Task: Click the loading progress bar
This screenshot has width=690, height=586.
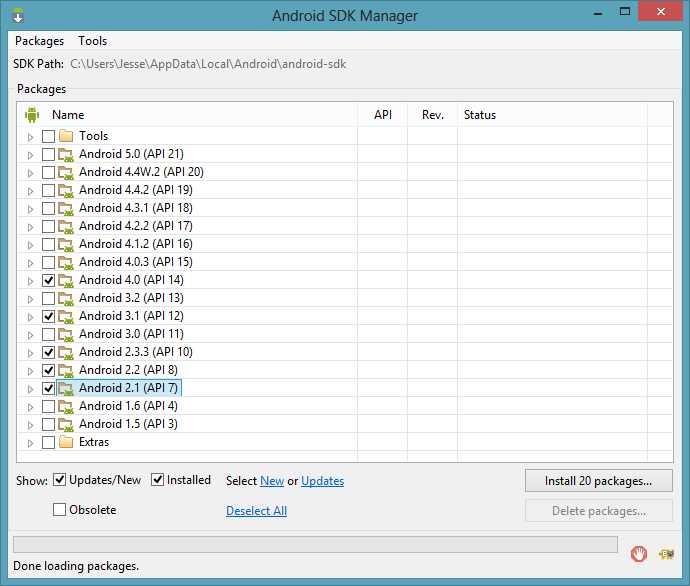Action: pos(314,544)
